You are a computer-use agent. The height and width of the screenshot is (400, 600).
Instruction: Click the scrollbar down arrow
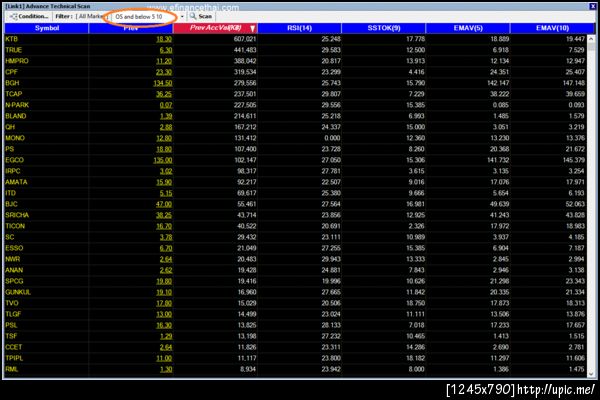[591, 374]
